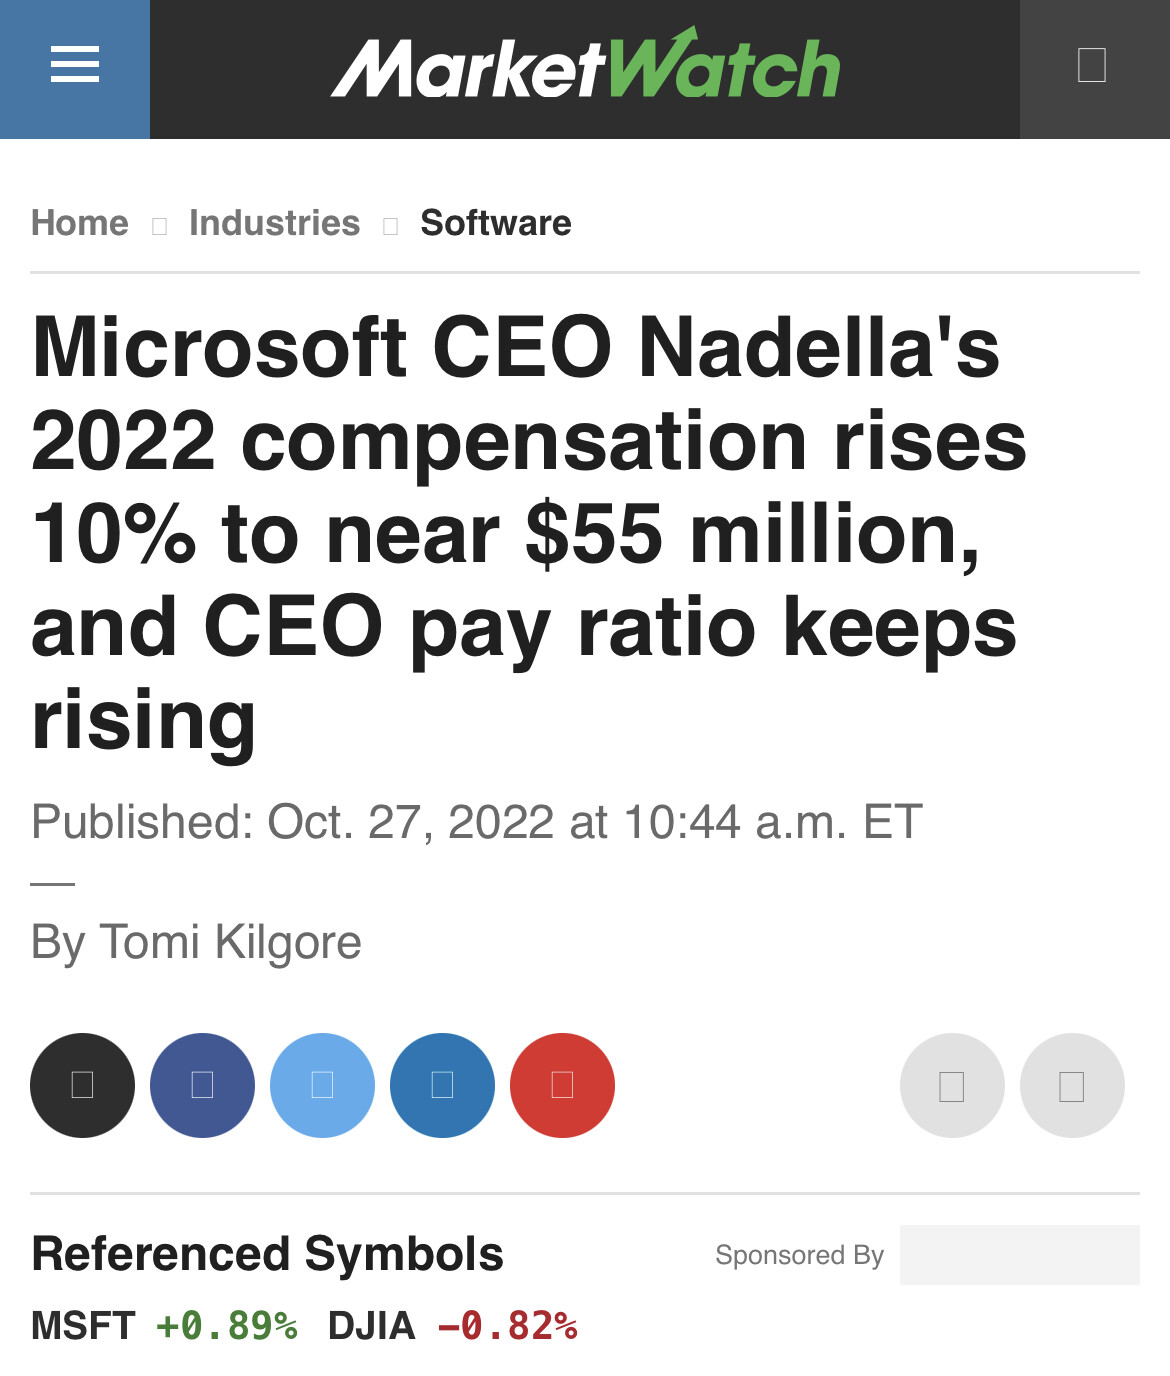Click the MarketWatch logo

point(585,68)
